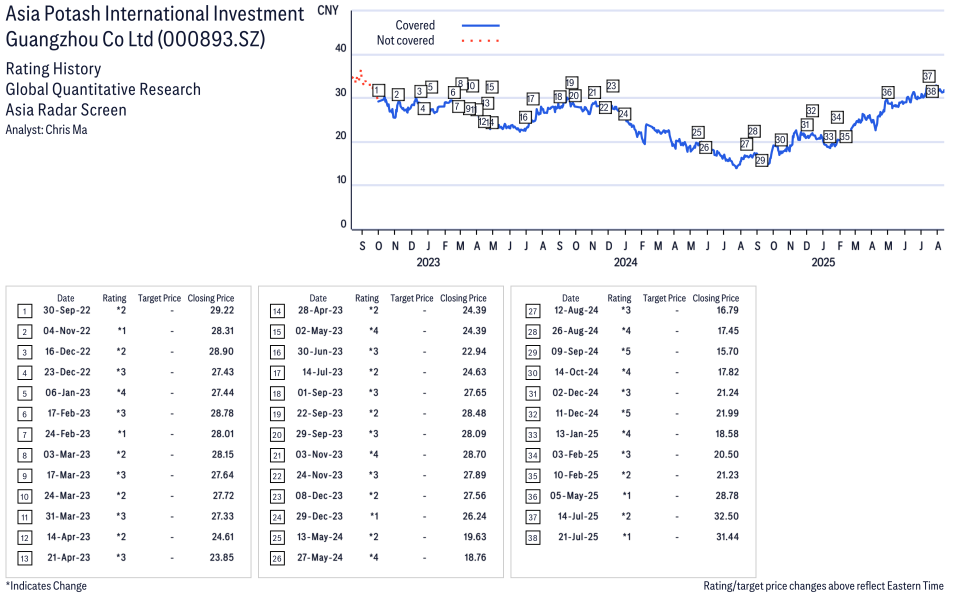
Task: Click the 'Covered' legend label
Action: coord(415,25)
